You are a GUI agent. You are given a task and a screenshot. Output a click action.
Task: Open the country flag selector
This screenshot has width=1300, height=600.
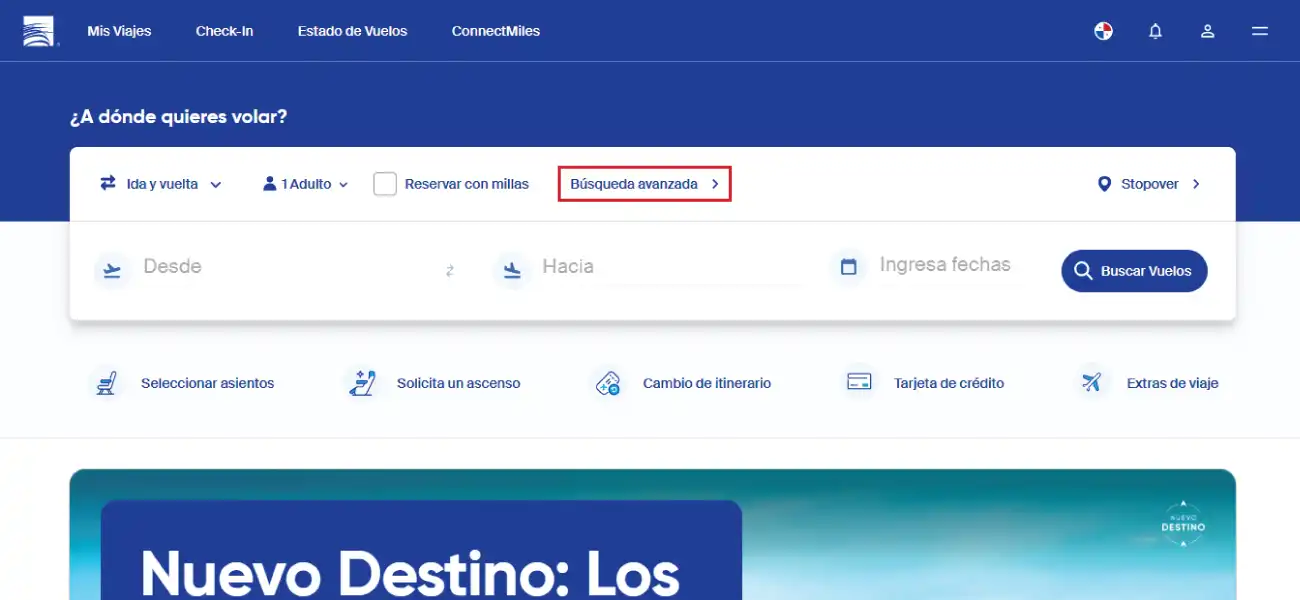(1103, 31)
